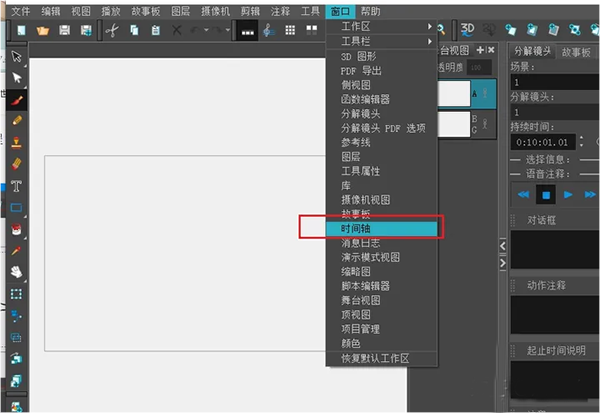This screenshot has height=413, width=600.
Task: Paste using the clipboard icon
Action: (155, 30)
